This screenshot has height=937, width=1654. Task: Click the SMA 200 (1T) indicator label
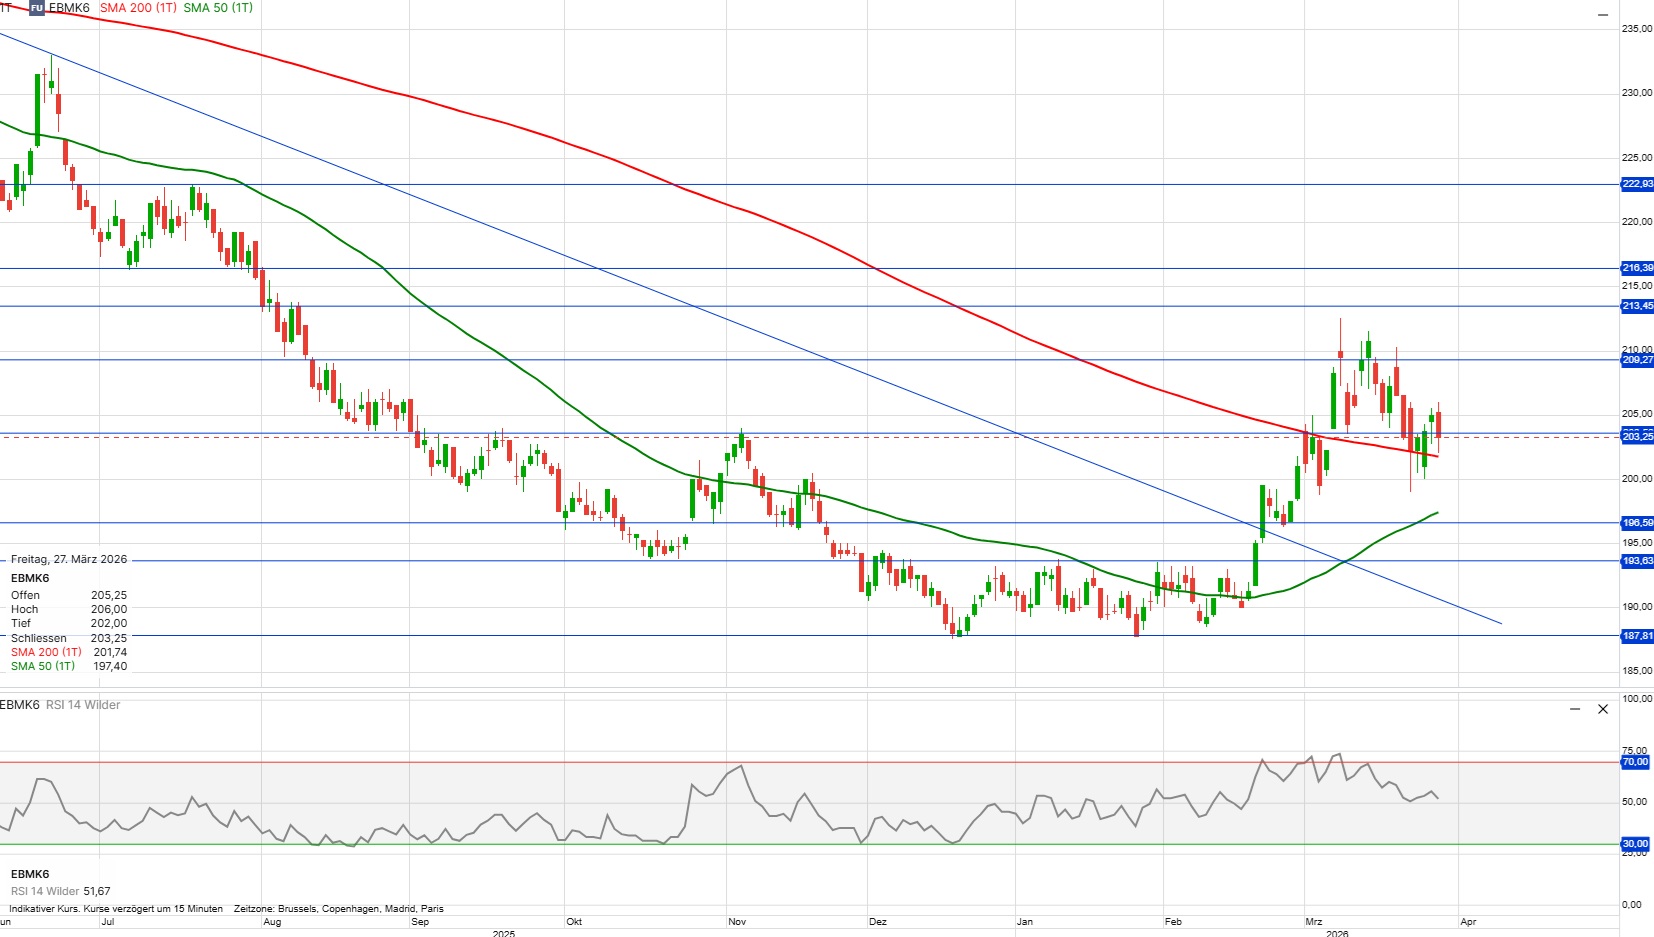[x=138, y=8]
